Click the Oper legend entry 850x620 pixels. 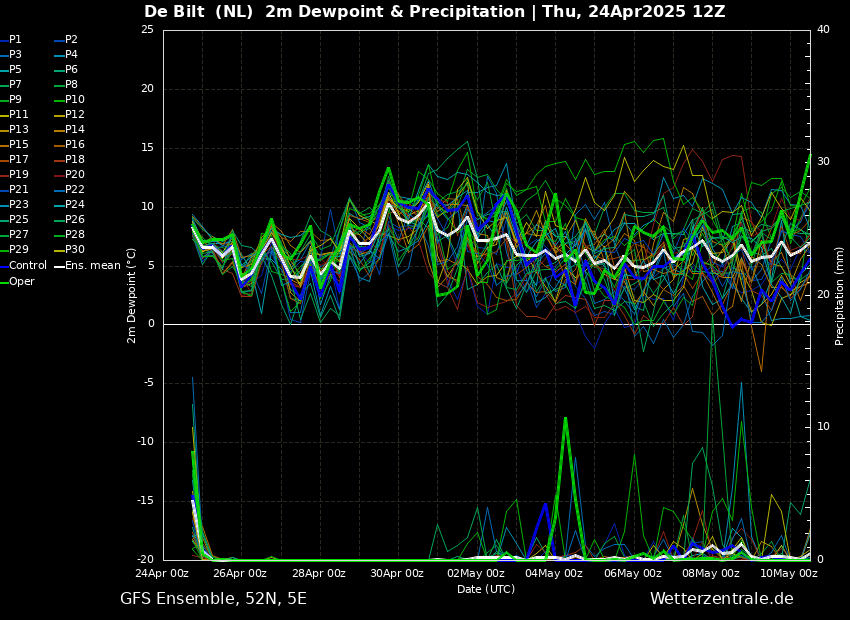tap(22, 281)
